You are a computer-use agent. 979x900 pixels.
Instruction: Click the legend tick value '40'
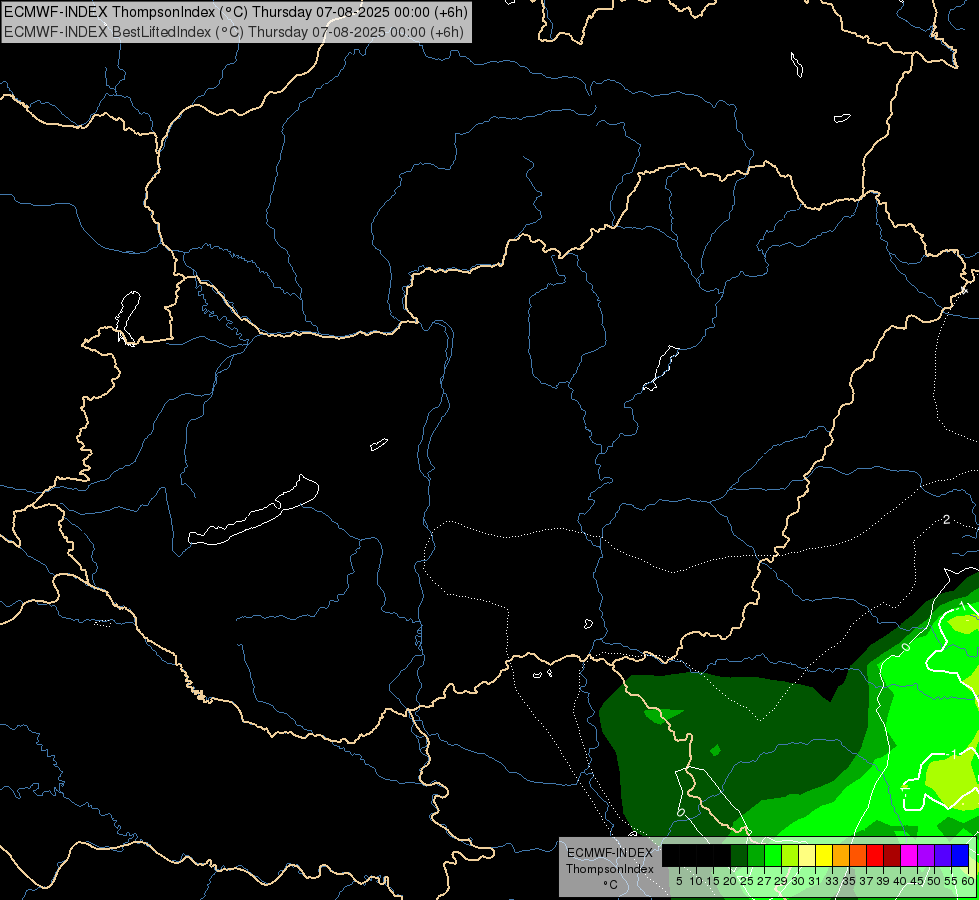(900, 881)
